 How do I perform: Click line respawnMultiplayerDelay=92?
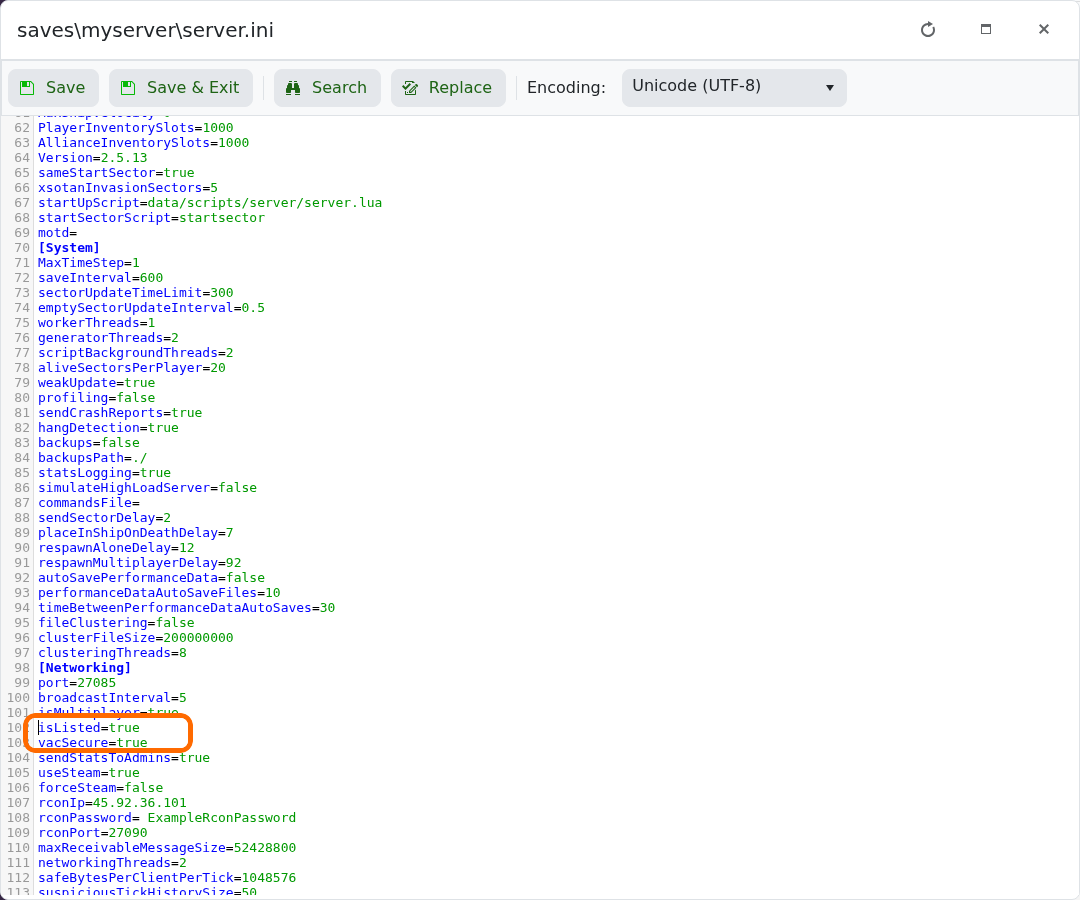tap(139, 563)
